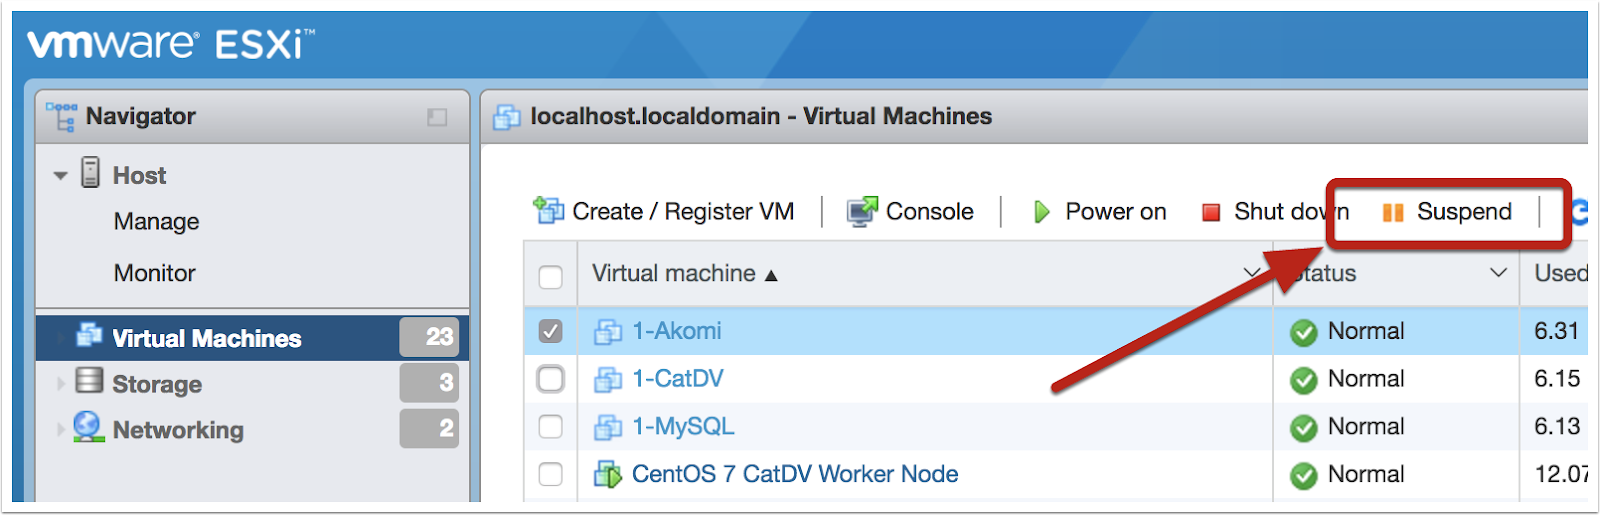
Task: Click Normal status text for CentOS 7 row
Action: tap(1366, 474)
